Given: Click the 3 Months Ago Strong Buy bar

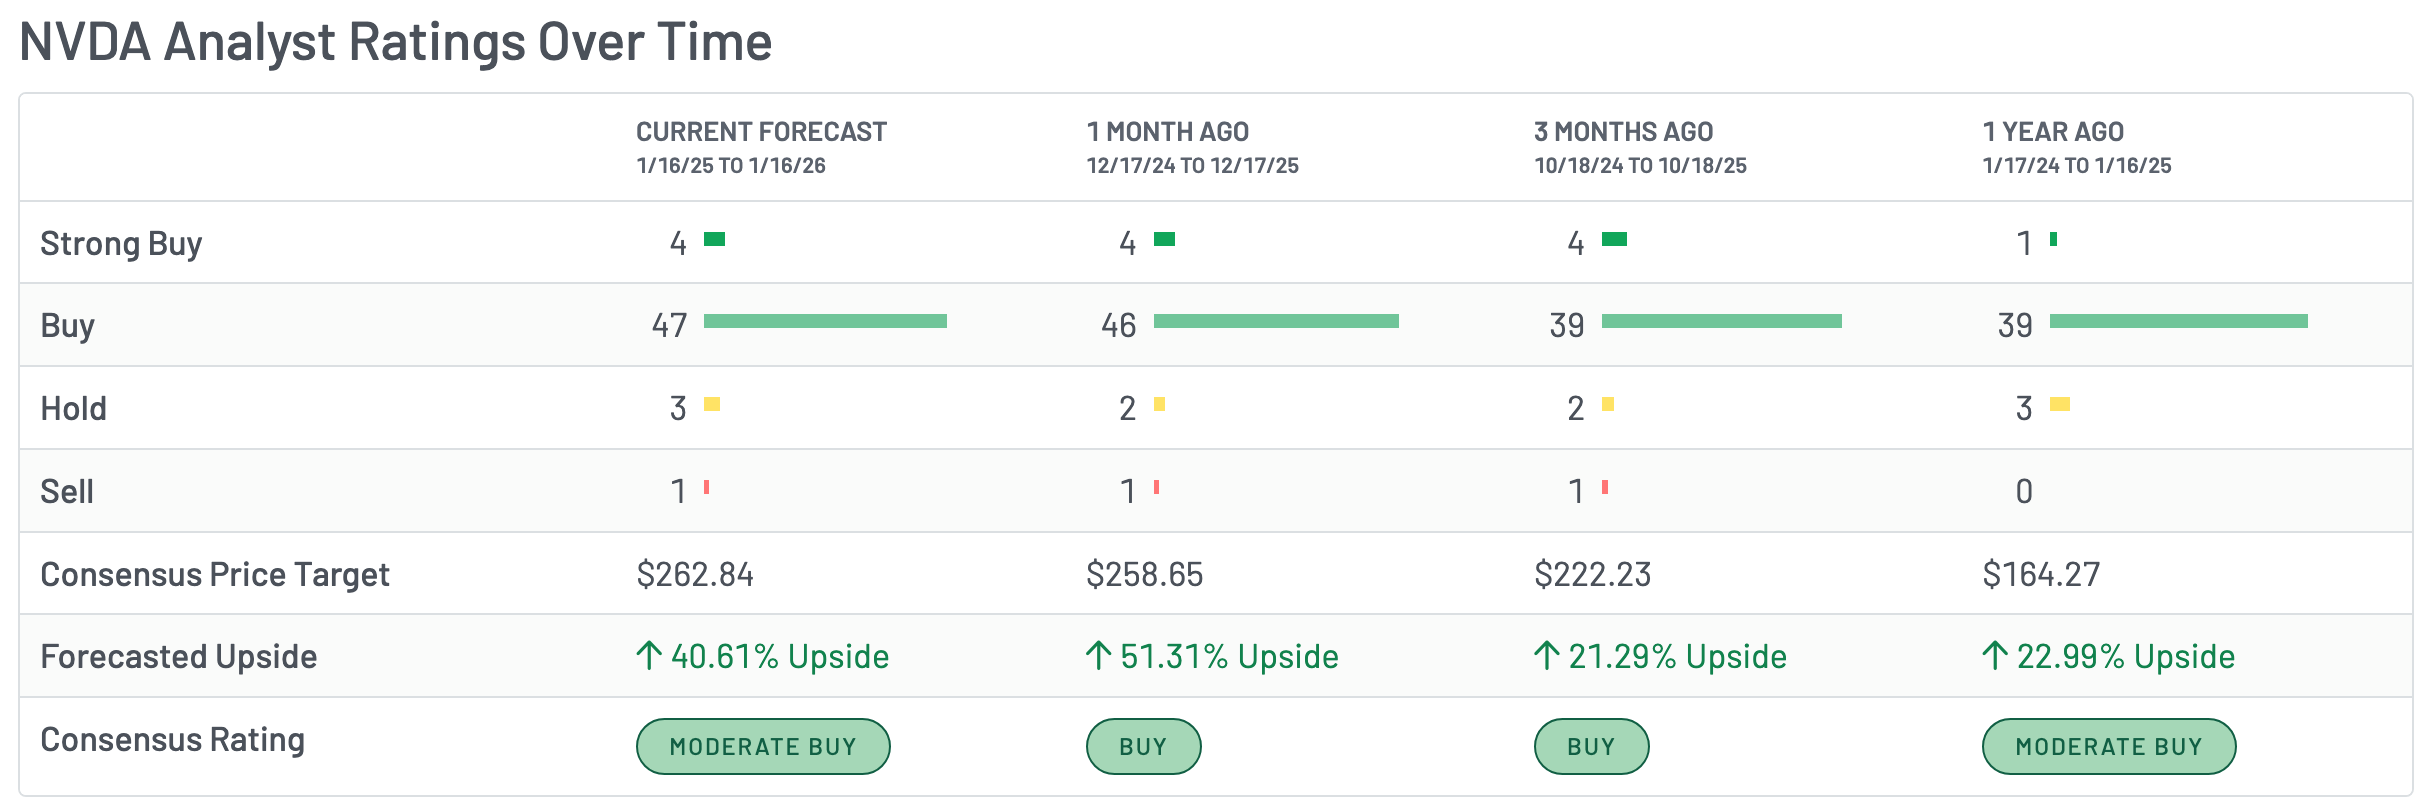Looking at the screenshot, I should [1614, 239].
